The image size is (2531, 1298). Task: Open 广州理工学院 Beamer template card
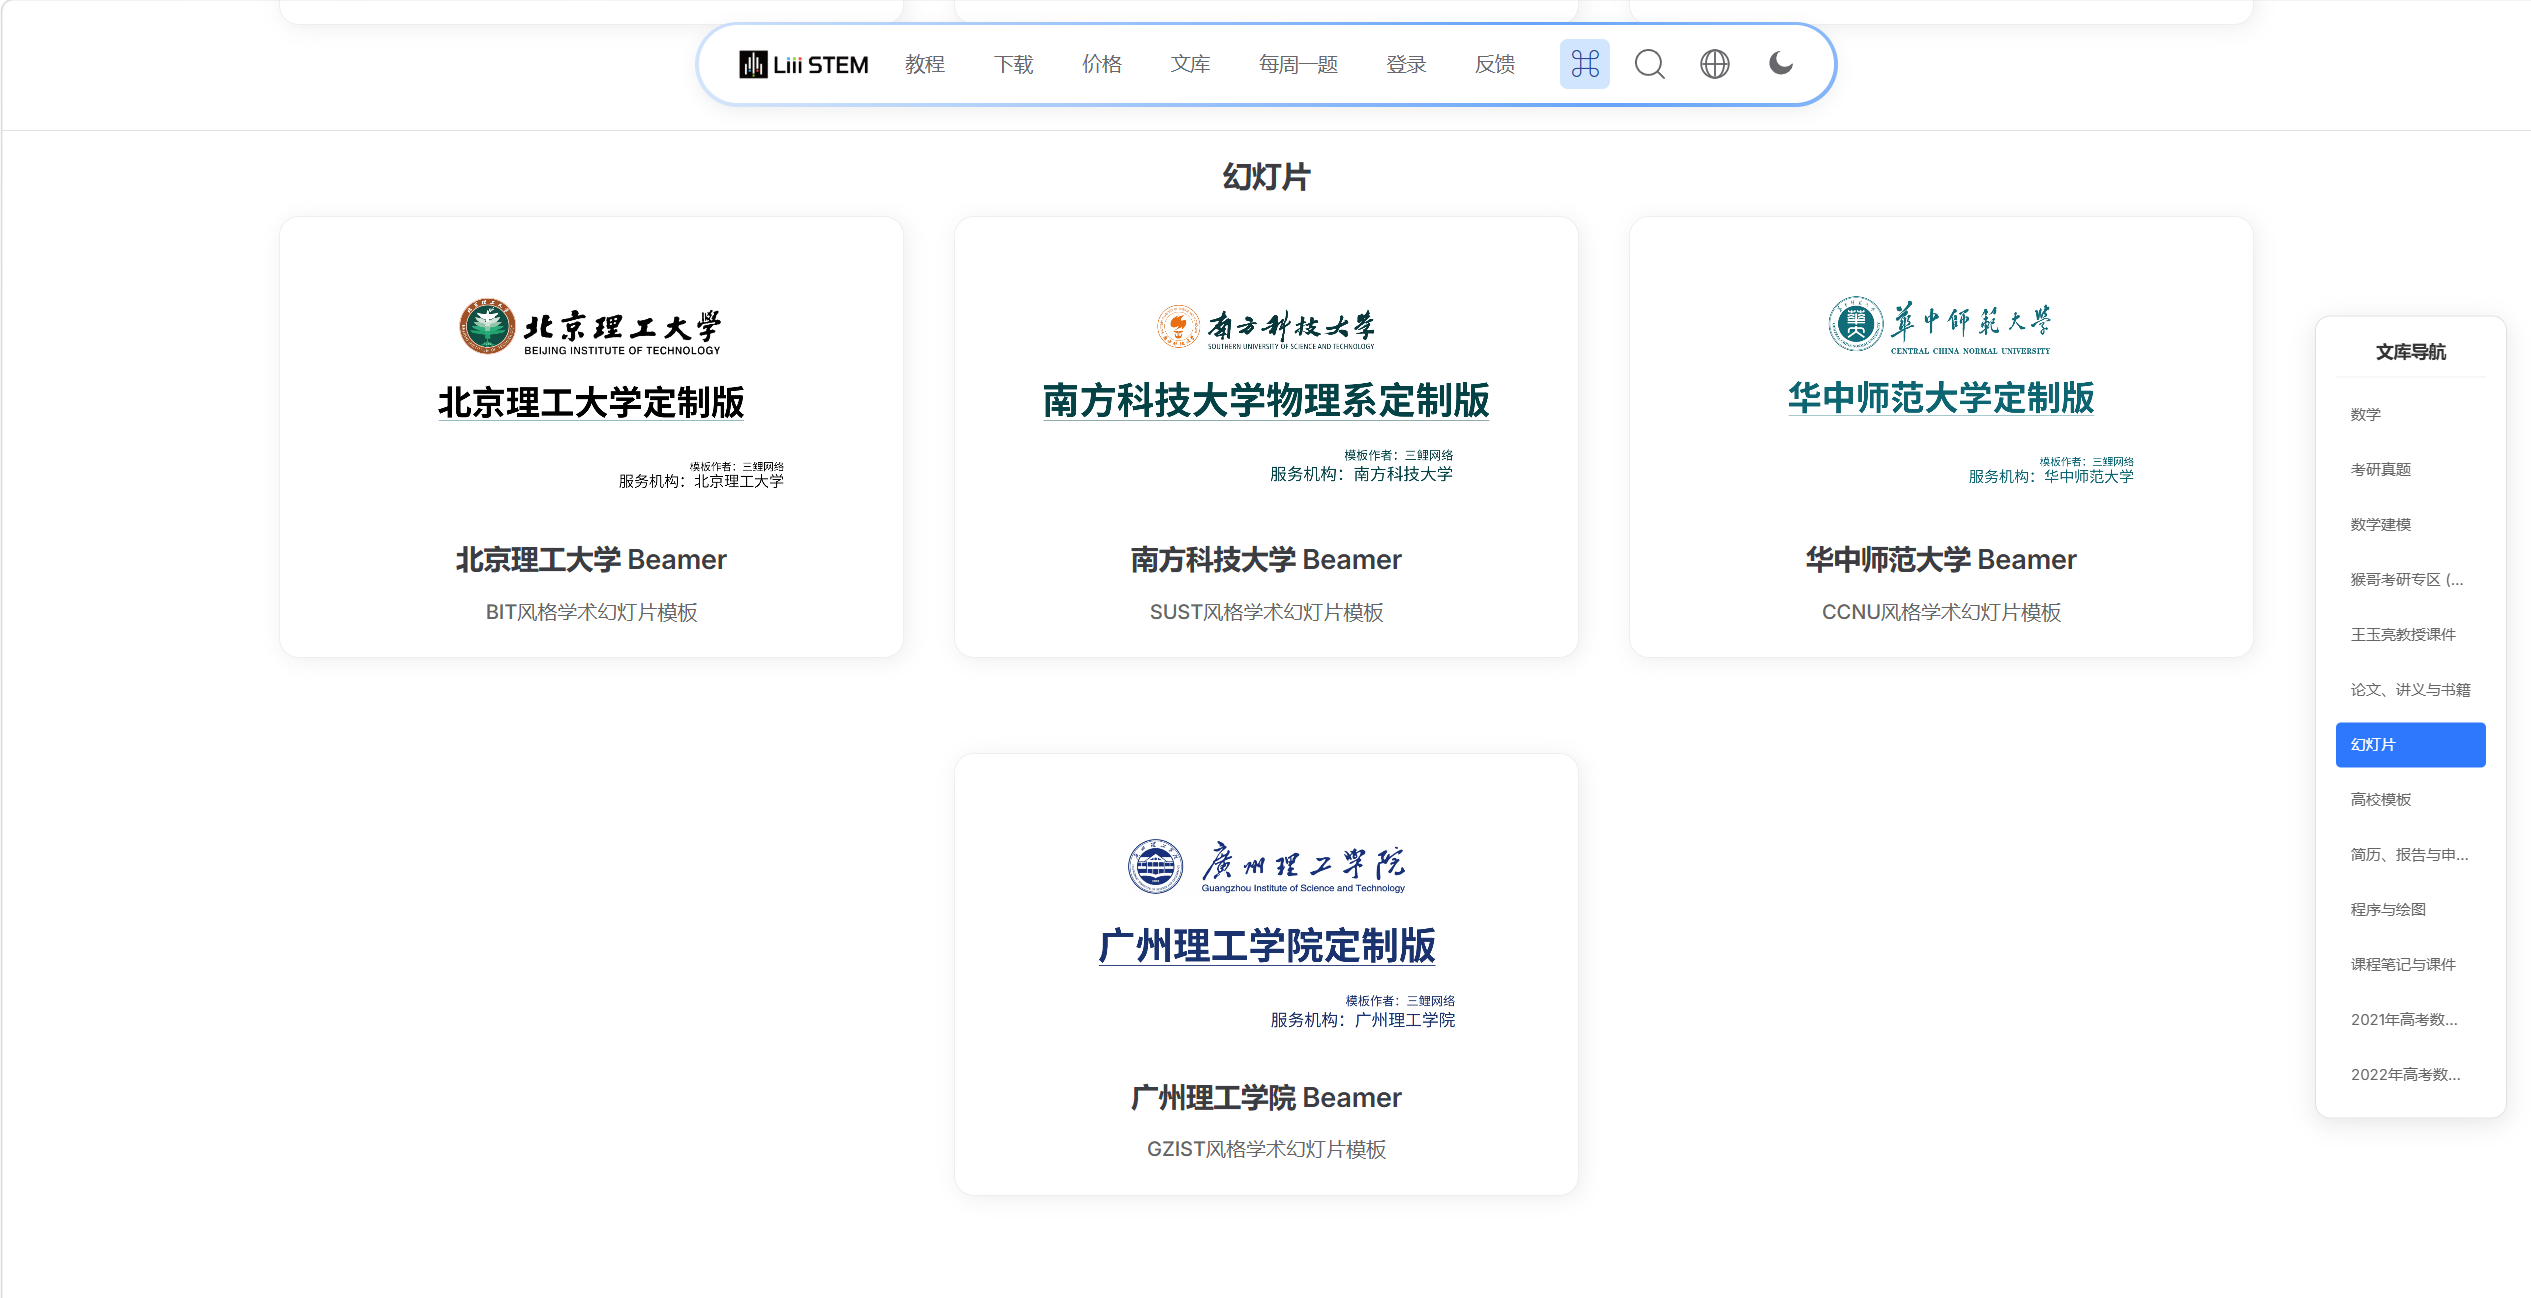(1265, 1097)
